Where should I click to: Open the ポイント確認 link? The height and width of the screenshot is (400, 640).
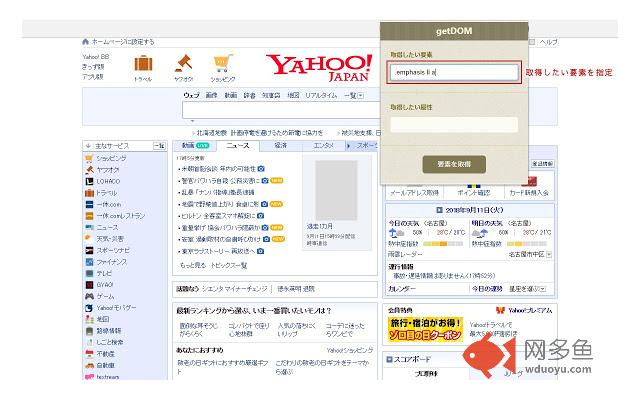click(x=473, y=193)
